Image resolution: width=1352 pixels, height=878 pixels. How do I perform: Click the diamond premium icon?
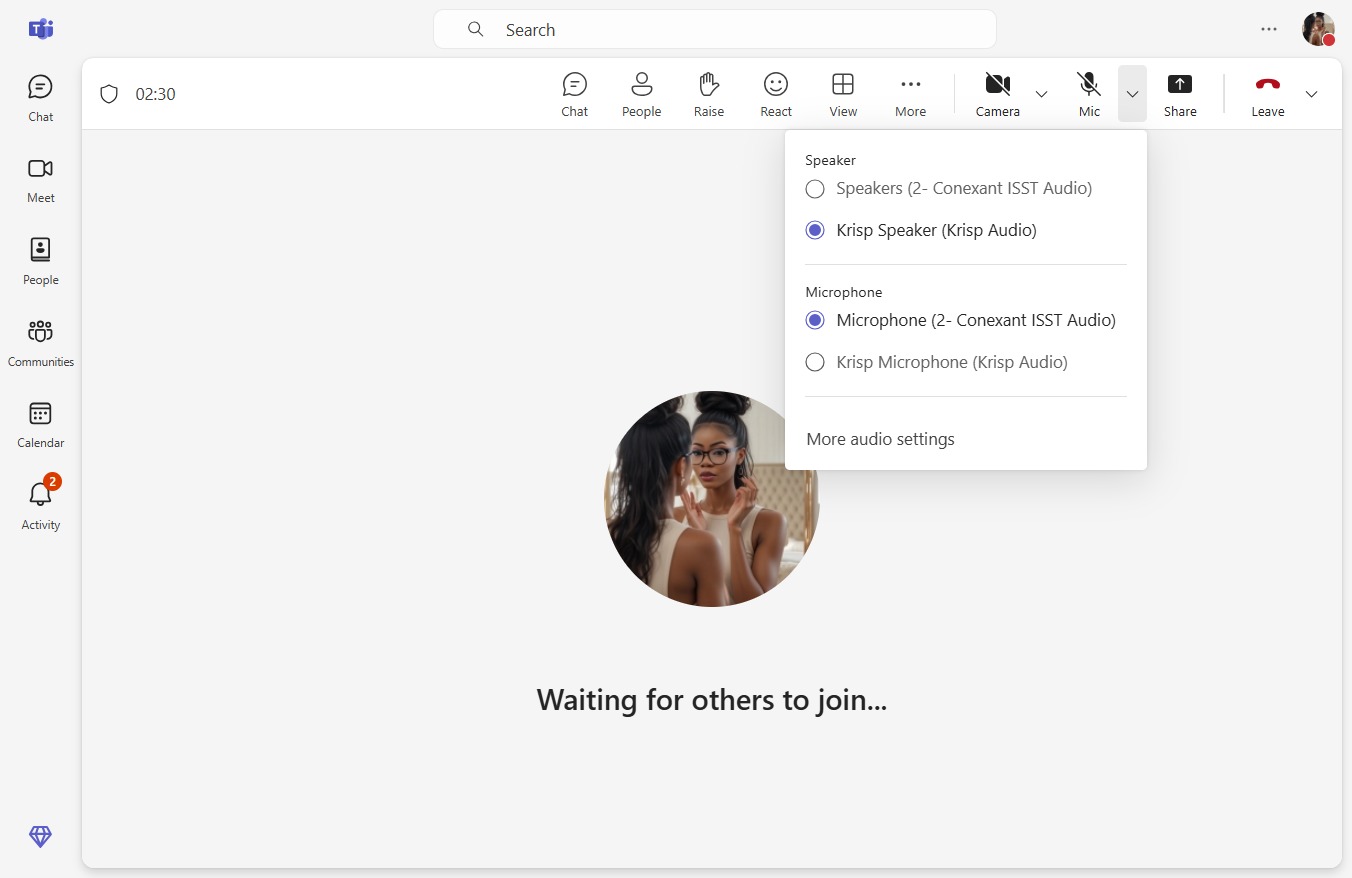tap(40, 837)
